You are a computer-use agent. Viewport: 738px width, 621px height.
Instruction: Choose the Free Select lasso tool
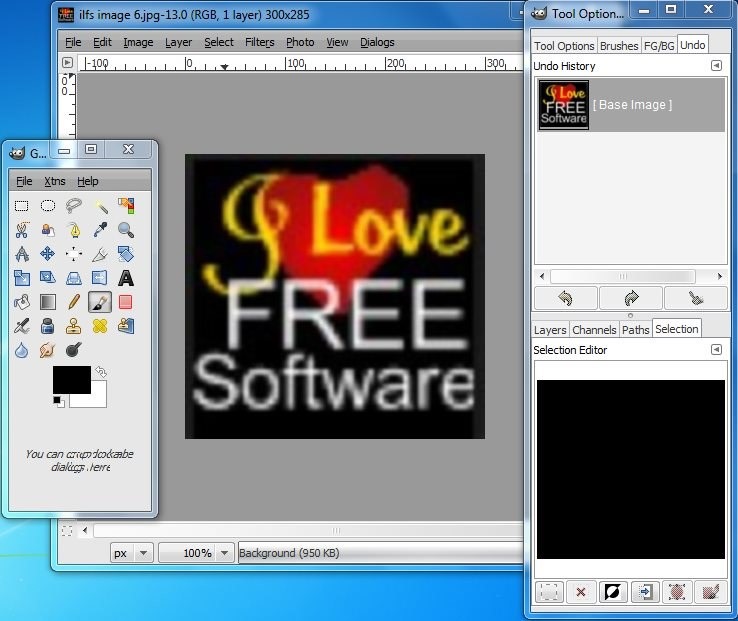73,206
